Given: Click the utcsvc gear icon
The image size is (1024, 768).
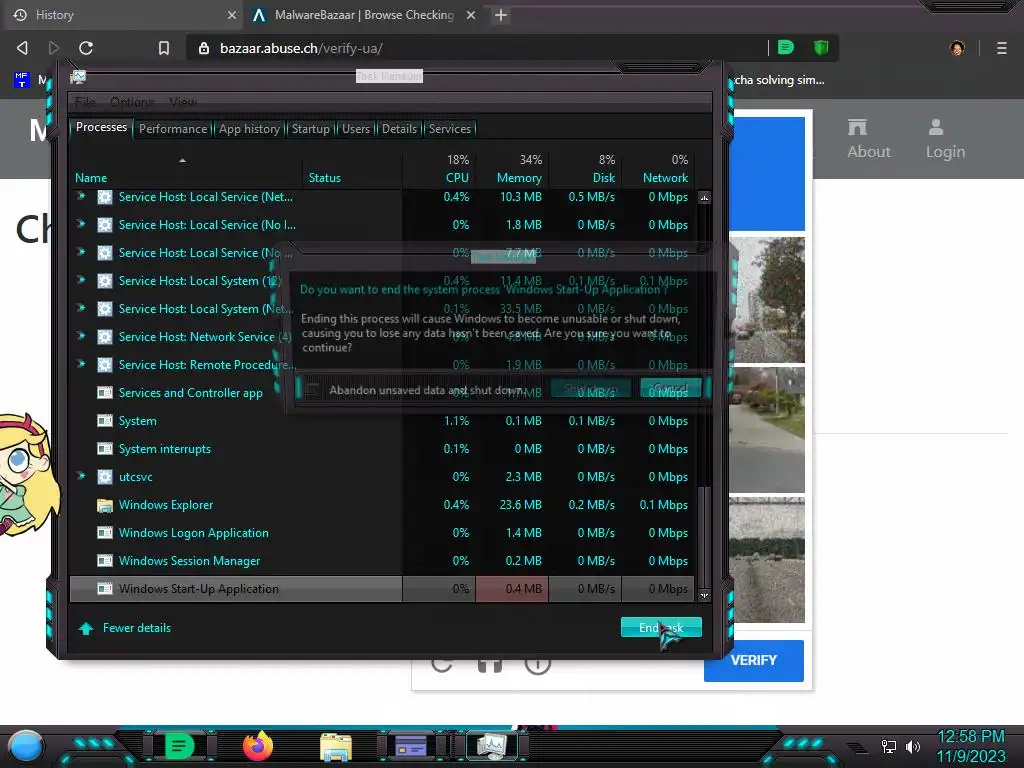Looking at the screenshot, I should [x=104, y=477].
